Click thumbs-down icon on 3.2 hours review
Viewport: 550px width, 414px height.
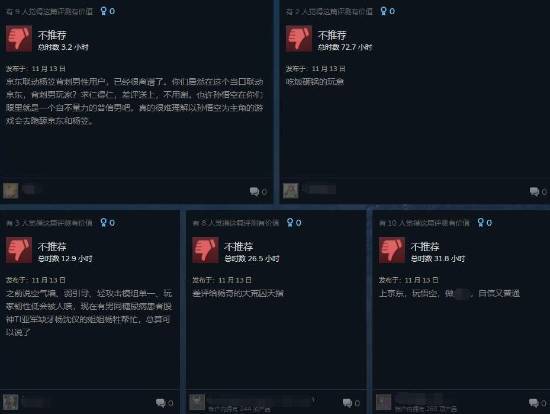pos(19,39)
